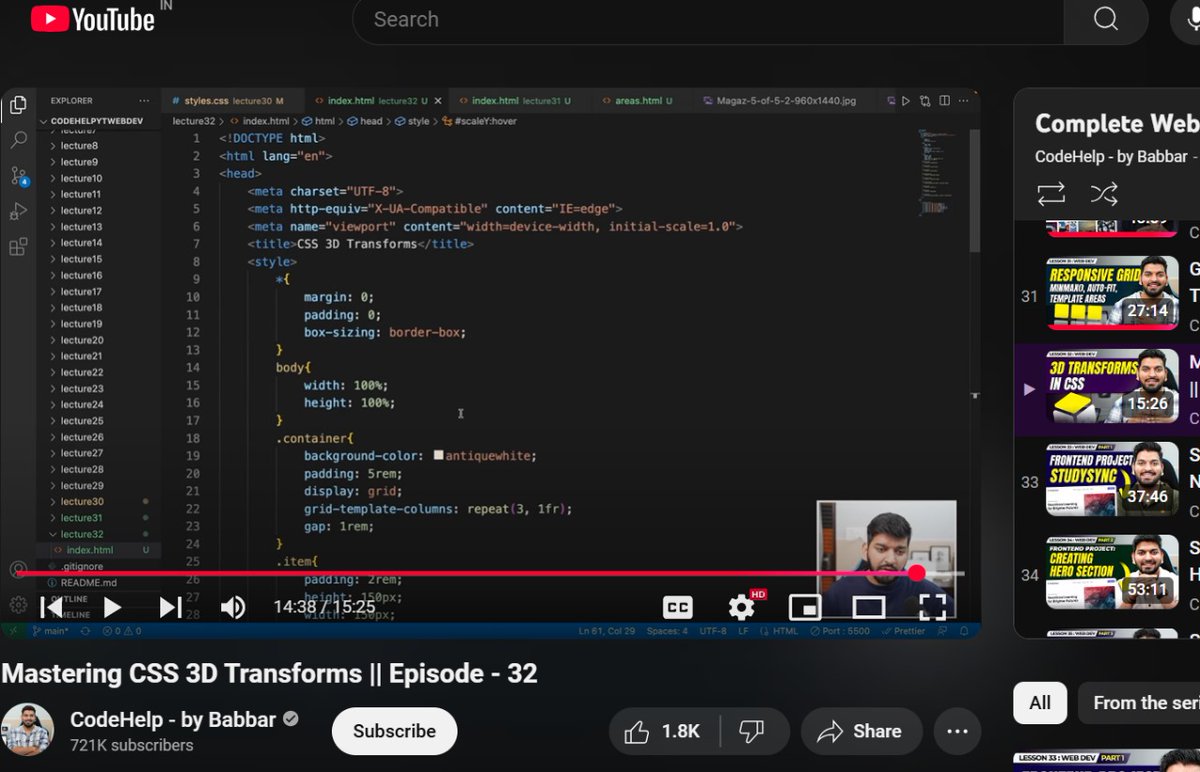The image size is (1200, 772).
Task: Skip to the previous video
Action: coord(51,606)
